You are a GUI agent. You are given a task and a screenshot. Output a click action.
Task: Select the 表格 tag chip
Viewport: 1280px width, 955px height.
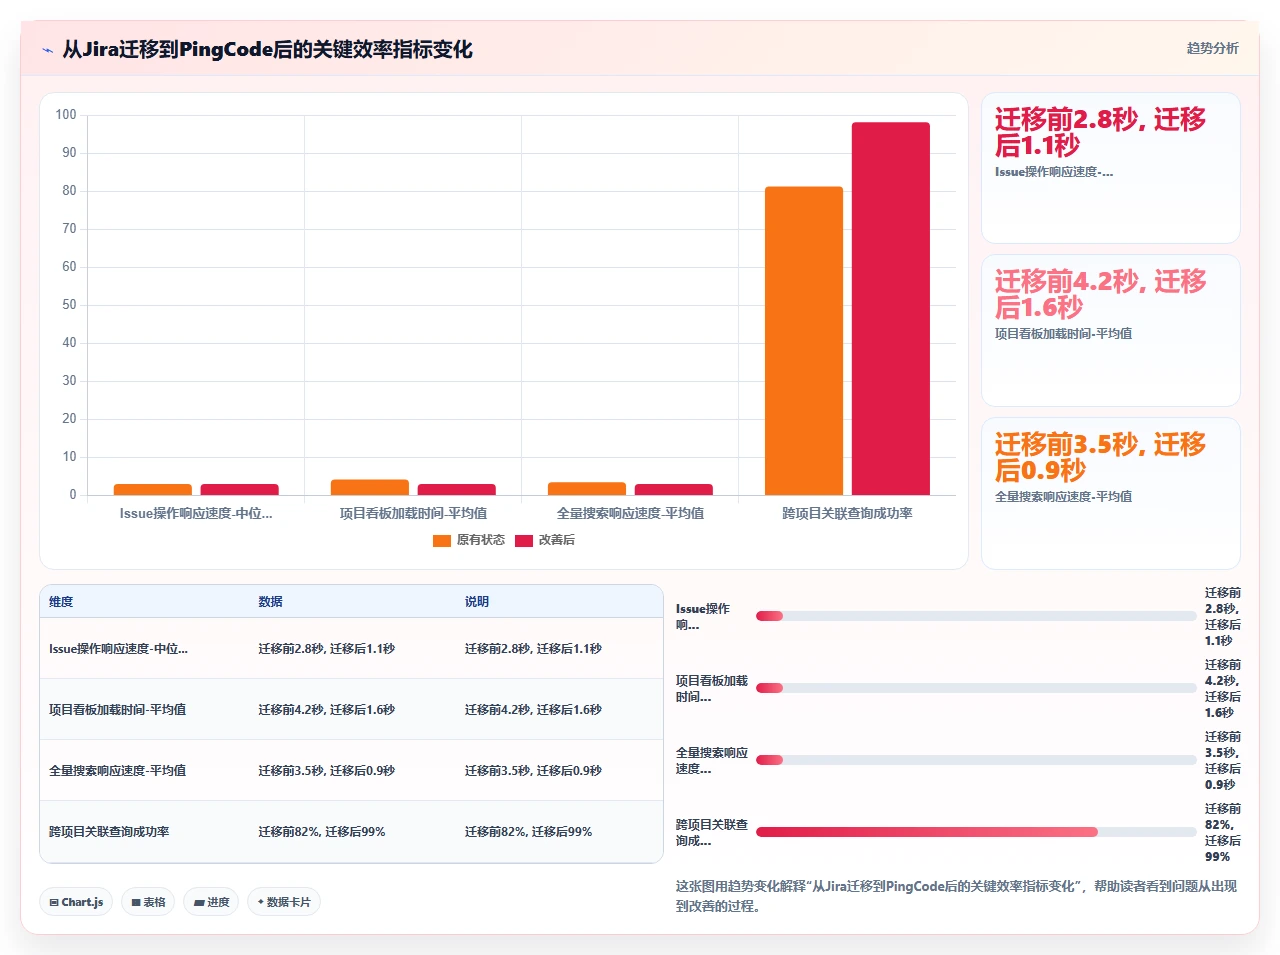coord(148,902)
